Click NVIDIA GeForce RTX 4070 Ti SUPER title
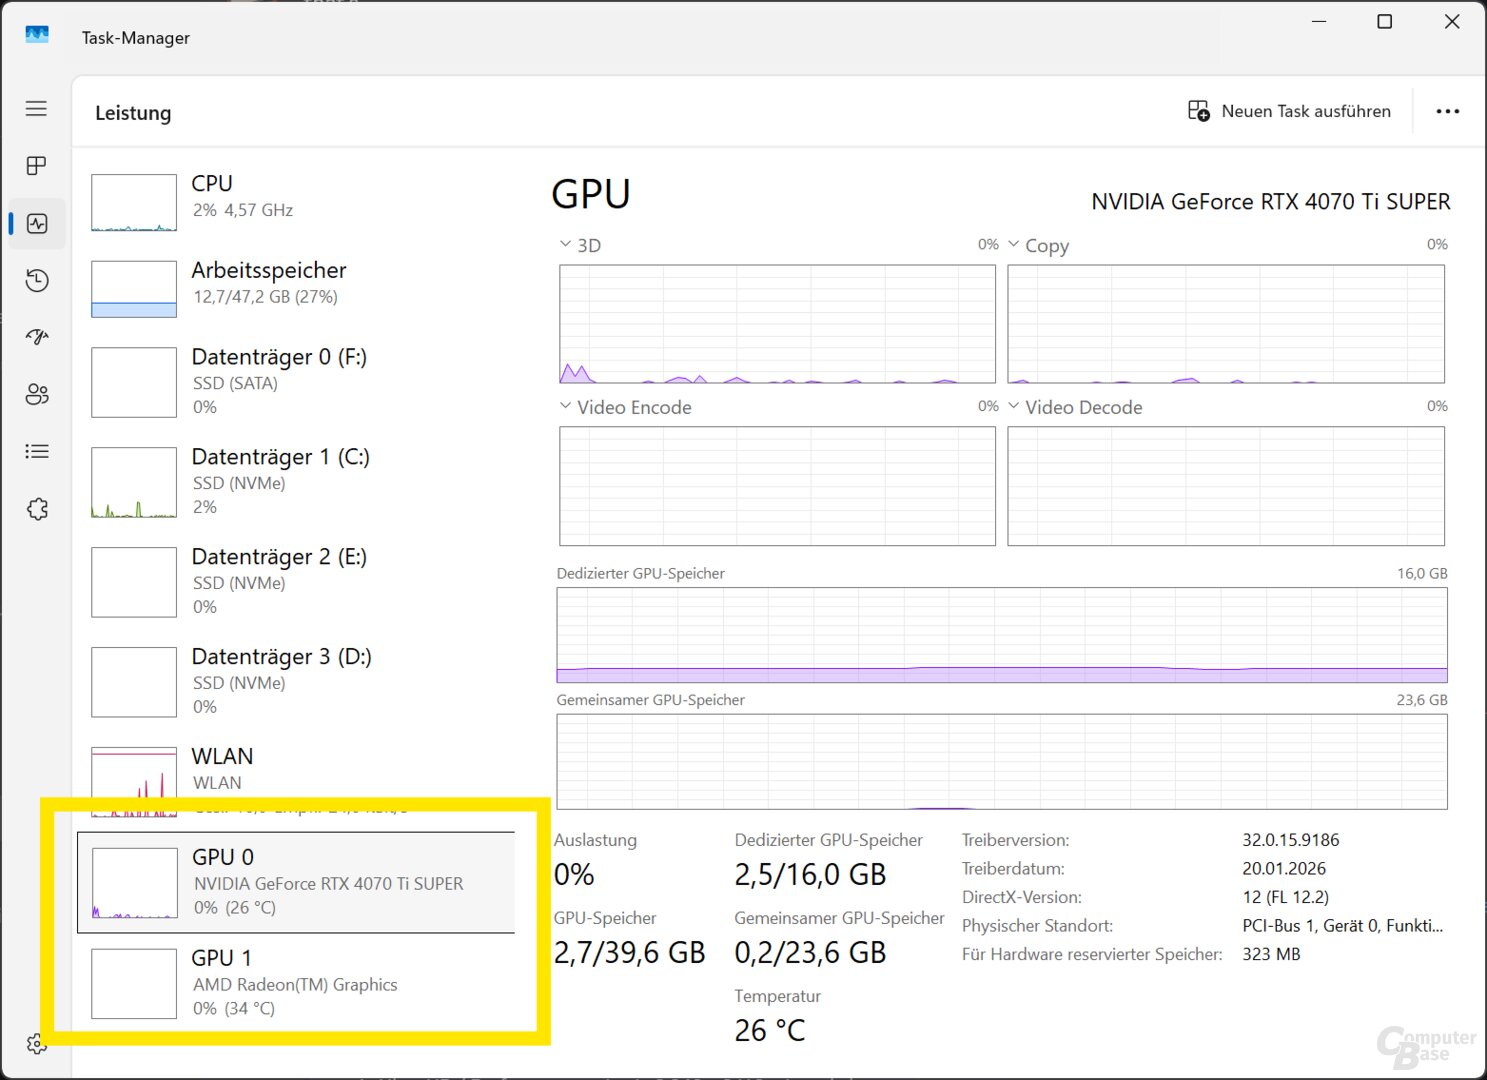1487x1080 pixels. click(x=1270, y=202)
